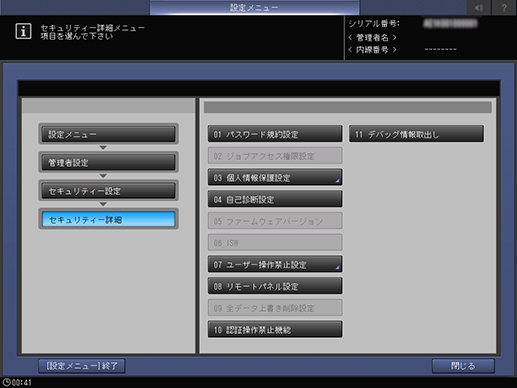The height and width of the screenshot is (388, 517).
Task: Click the 内線番号 label
Action: click(372, 50)
